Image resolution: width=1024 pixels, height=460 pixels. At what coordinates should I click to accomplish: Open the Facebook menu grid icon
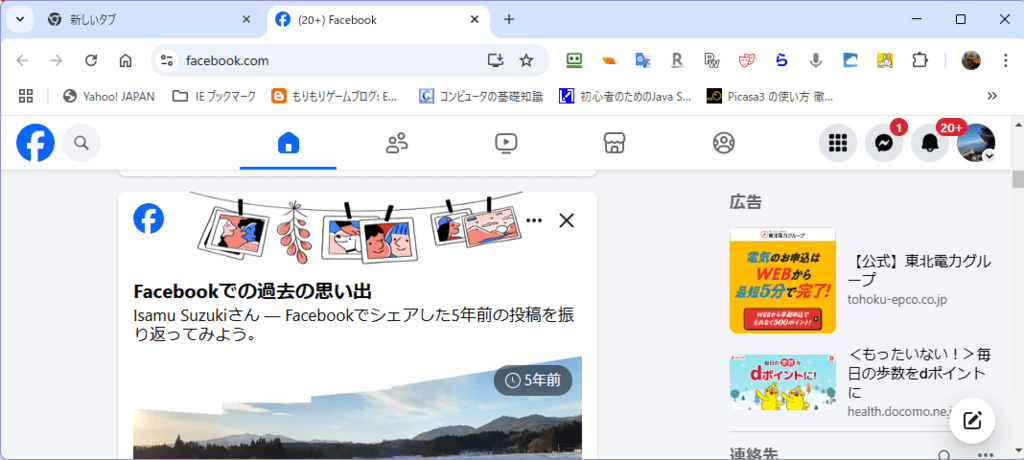pos(838,143)
